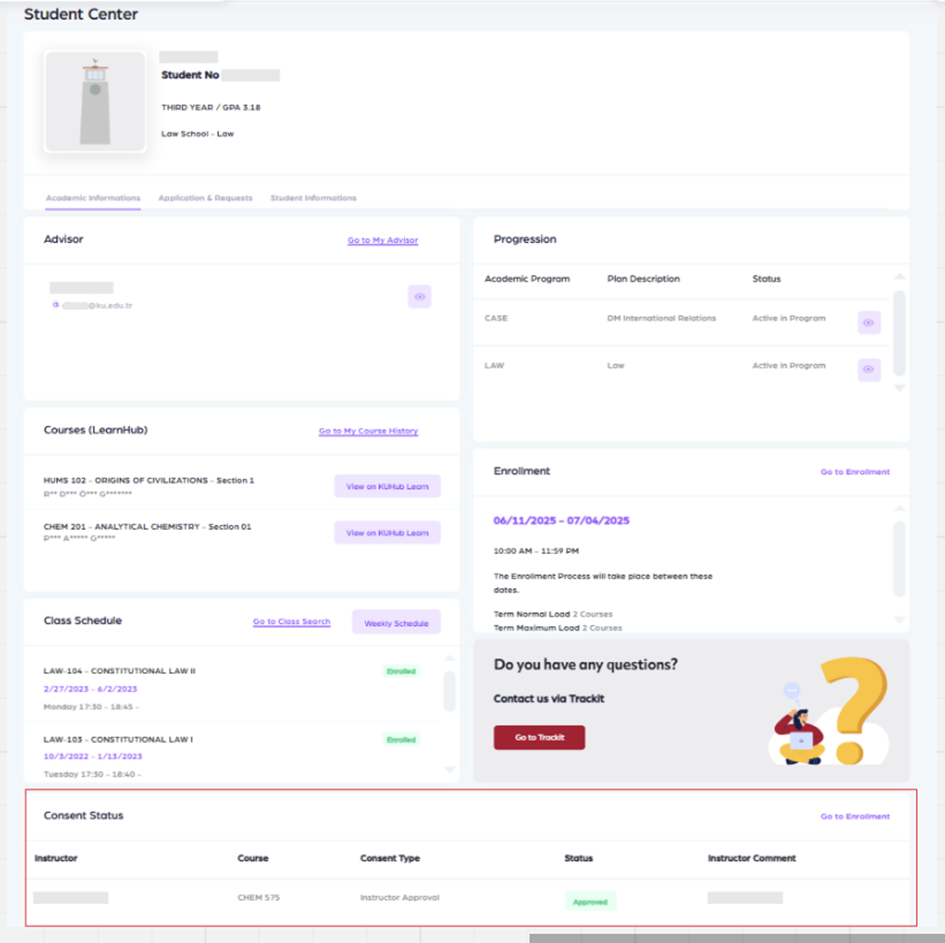View HUMS 102 on KUHub Learn
This screenshot has height=943, width=945.
(x=387, y=487)
